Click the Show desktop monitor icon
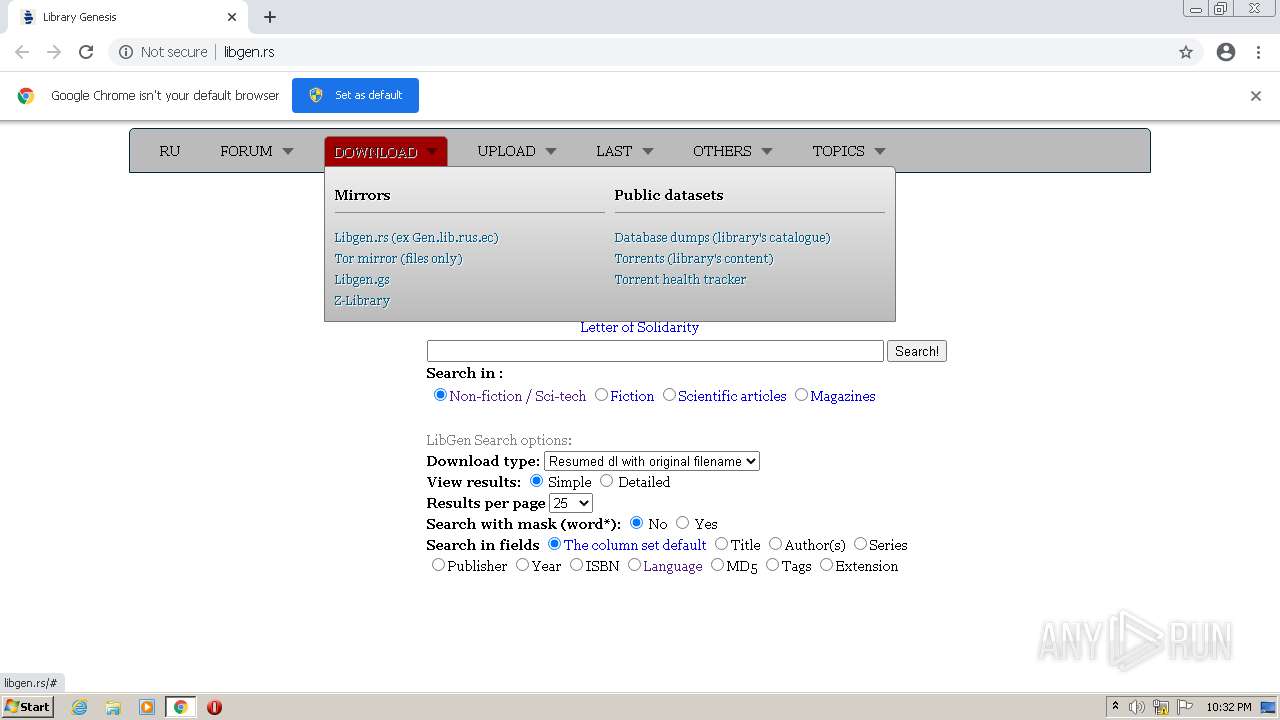The image size is (1280, 720). pyautogui.click(x=1268, y=707)
